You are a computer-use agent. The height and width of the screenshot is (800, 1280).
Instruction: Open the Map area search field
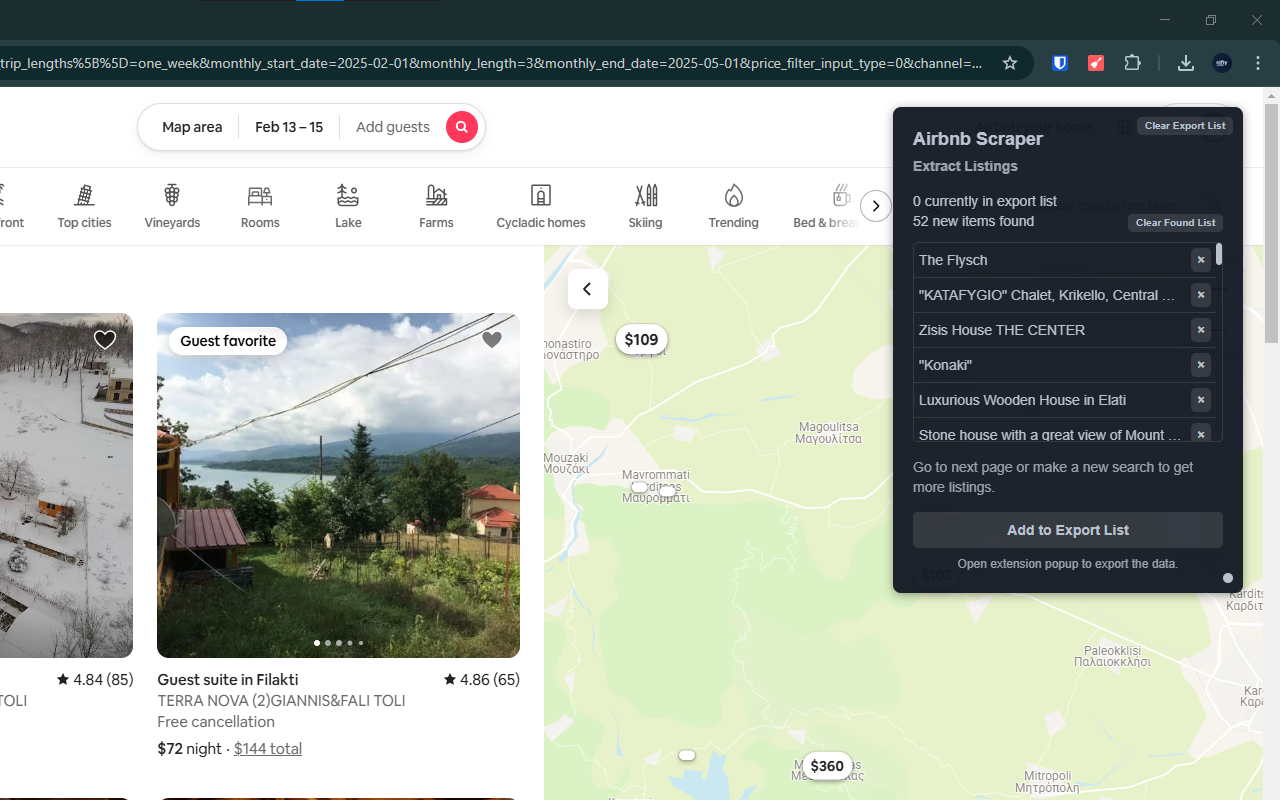point(192,127)
